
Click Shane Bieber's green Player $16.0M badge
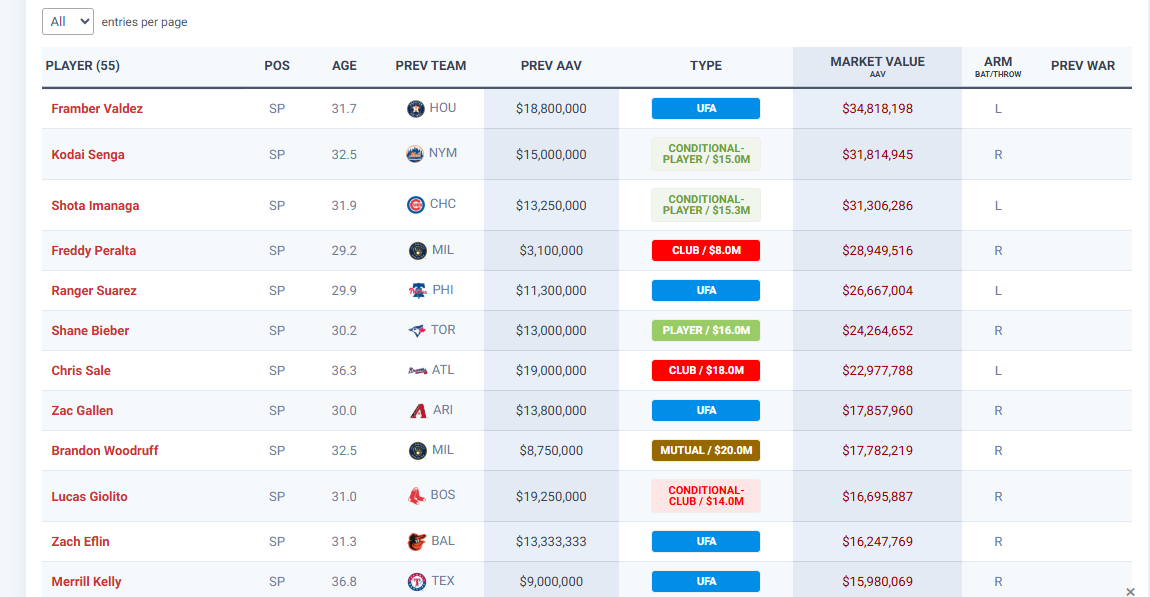point(705,331)
